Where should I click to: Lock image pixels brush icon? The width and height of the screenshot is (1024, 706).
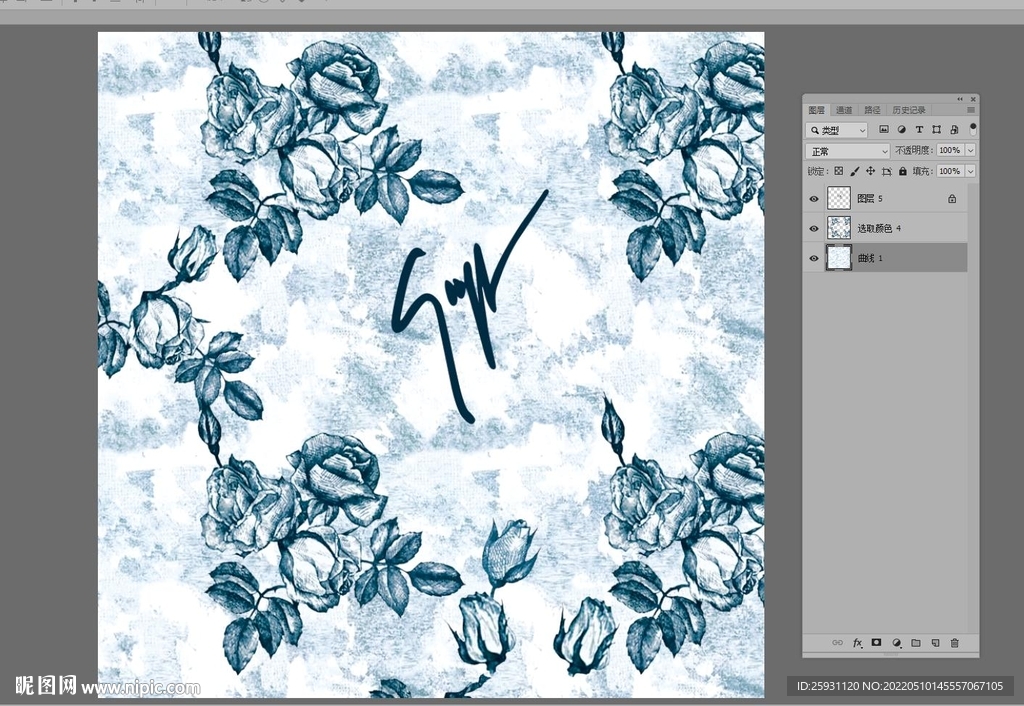[855, 171]
